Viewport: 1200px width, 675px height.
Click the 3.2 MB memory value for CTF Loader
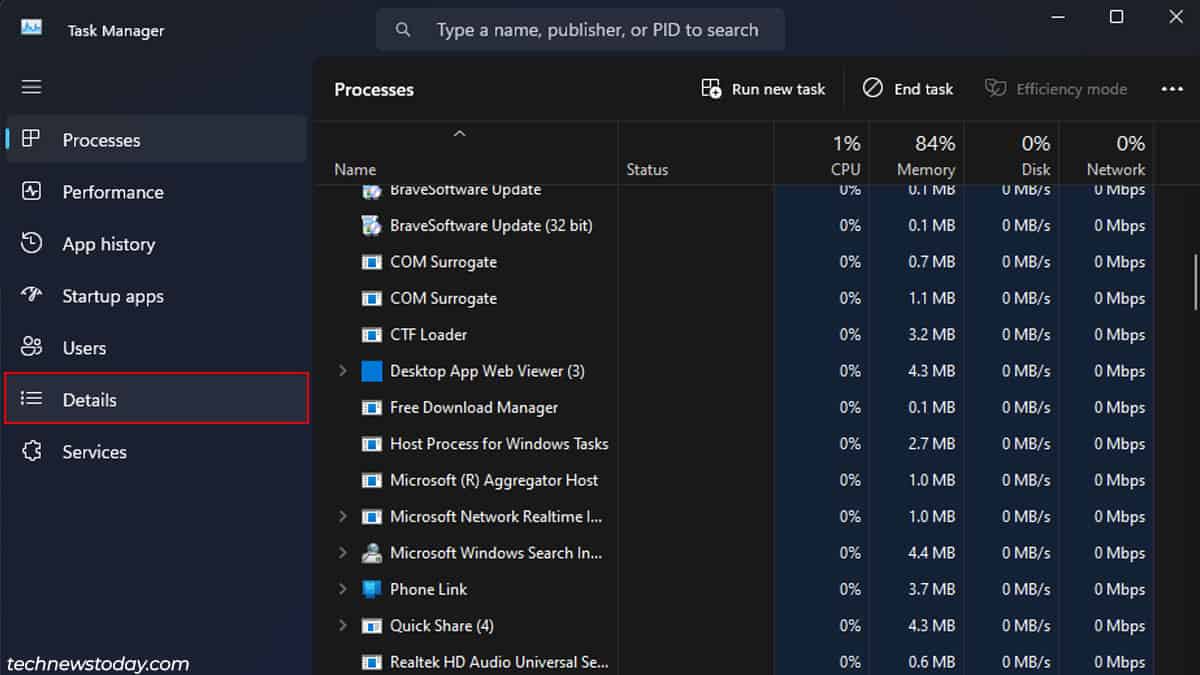click(x=932, y=335)
